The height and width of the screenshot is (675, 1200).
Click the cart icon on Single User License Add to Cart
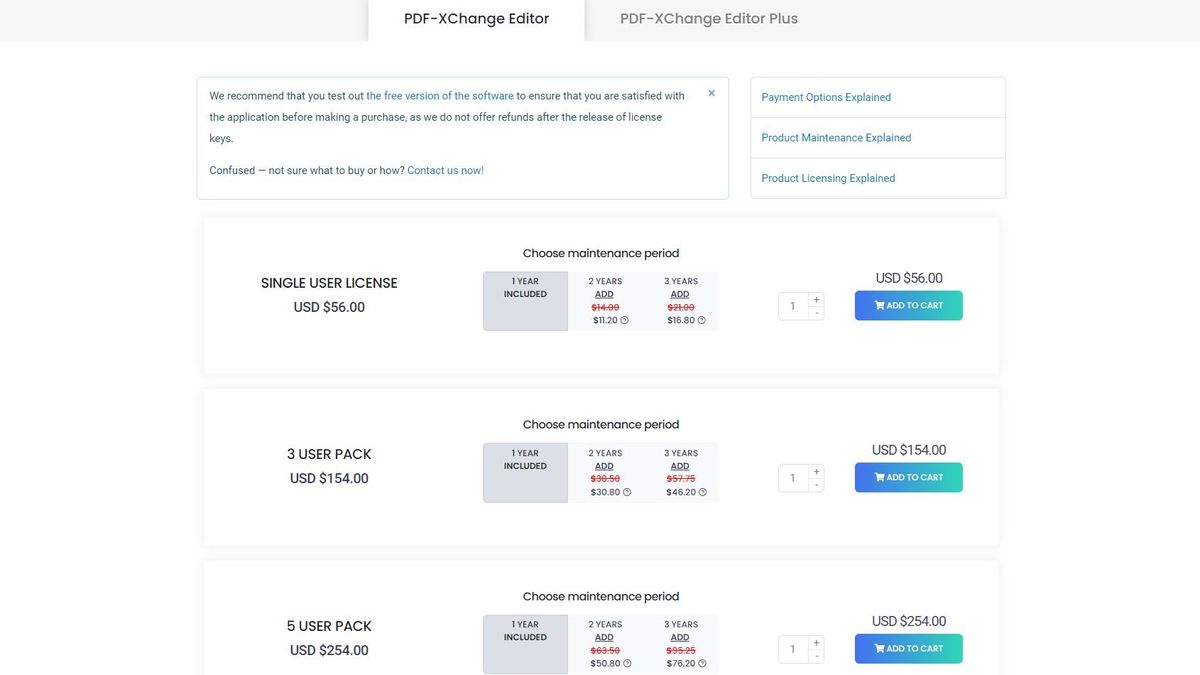(x=878, y=305)
